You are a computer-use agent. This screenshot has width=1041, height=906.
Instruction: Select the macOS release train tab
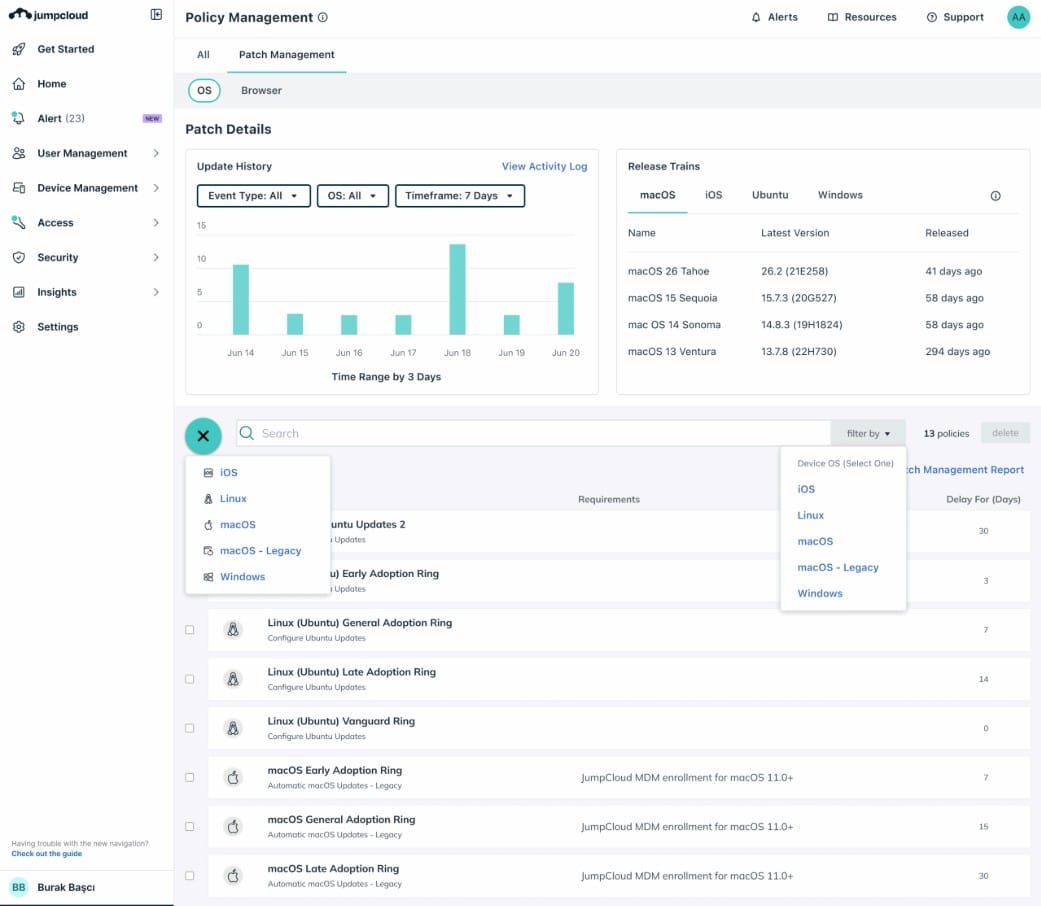(x=657, y=195)
